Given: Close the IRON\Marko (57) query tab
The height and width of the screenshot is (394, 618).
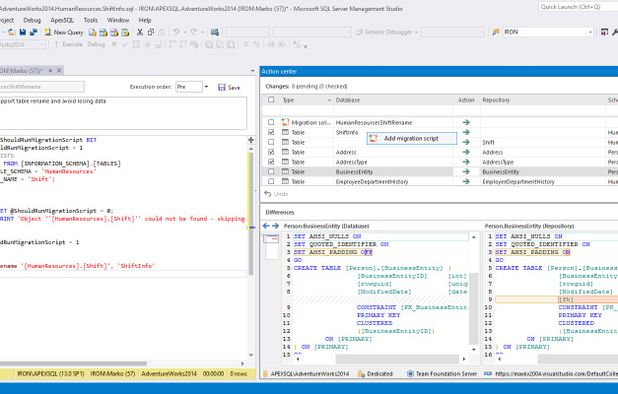Looking at the screenshot, I should tap(59, 71).
